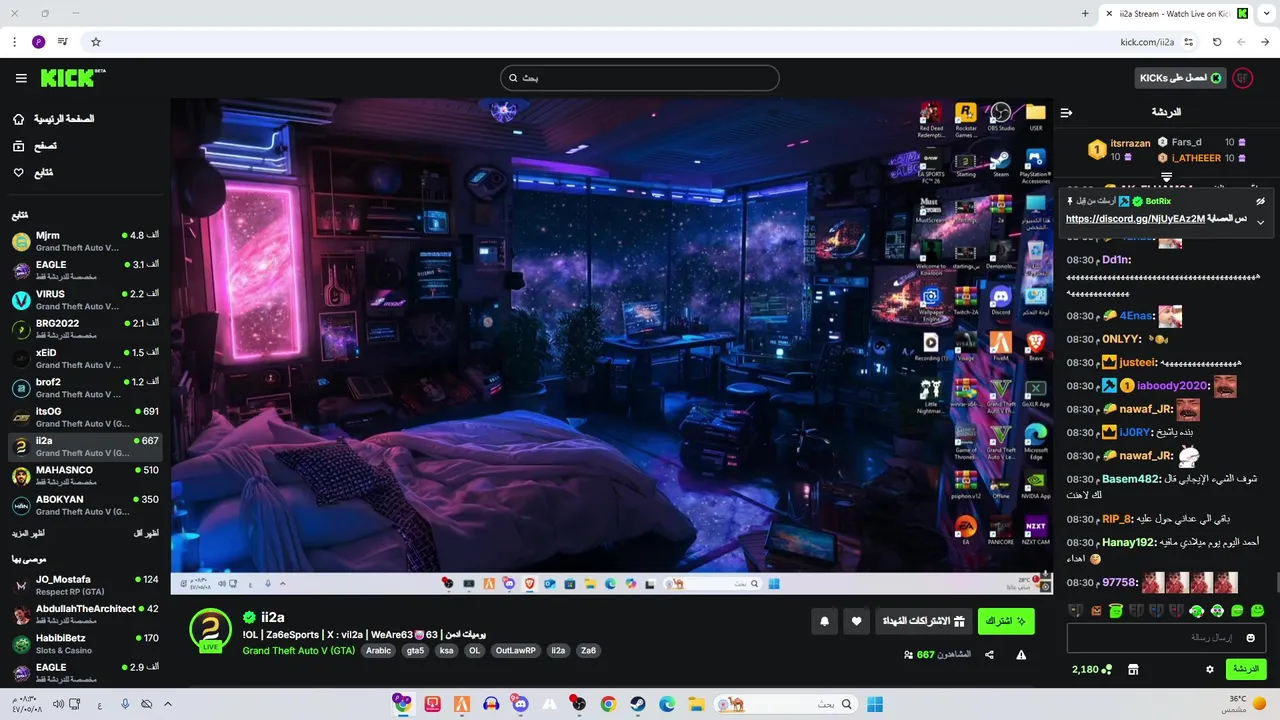Expand the gift leaderboard handle
The image size is (1280, 720).
[1166, 177]
